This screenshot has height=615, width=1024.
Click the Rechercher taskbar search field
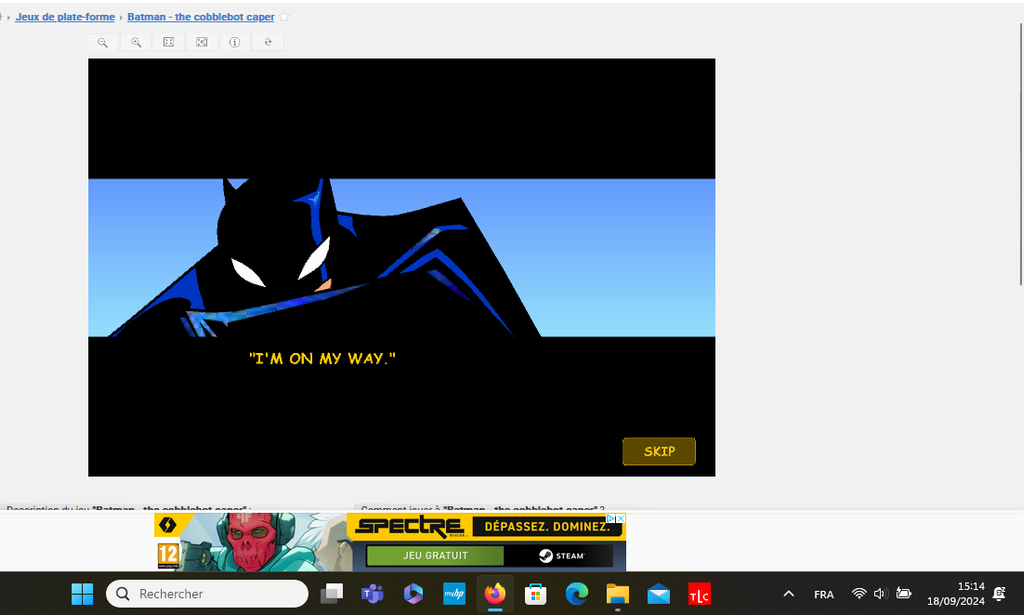click(x=207, y=594)
